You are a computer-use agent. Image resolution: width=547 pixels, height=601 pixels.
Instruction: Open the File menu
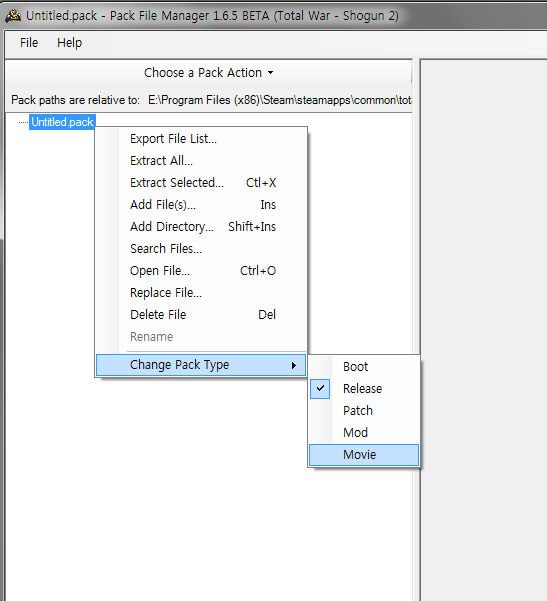coord(29,43)
